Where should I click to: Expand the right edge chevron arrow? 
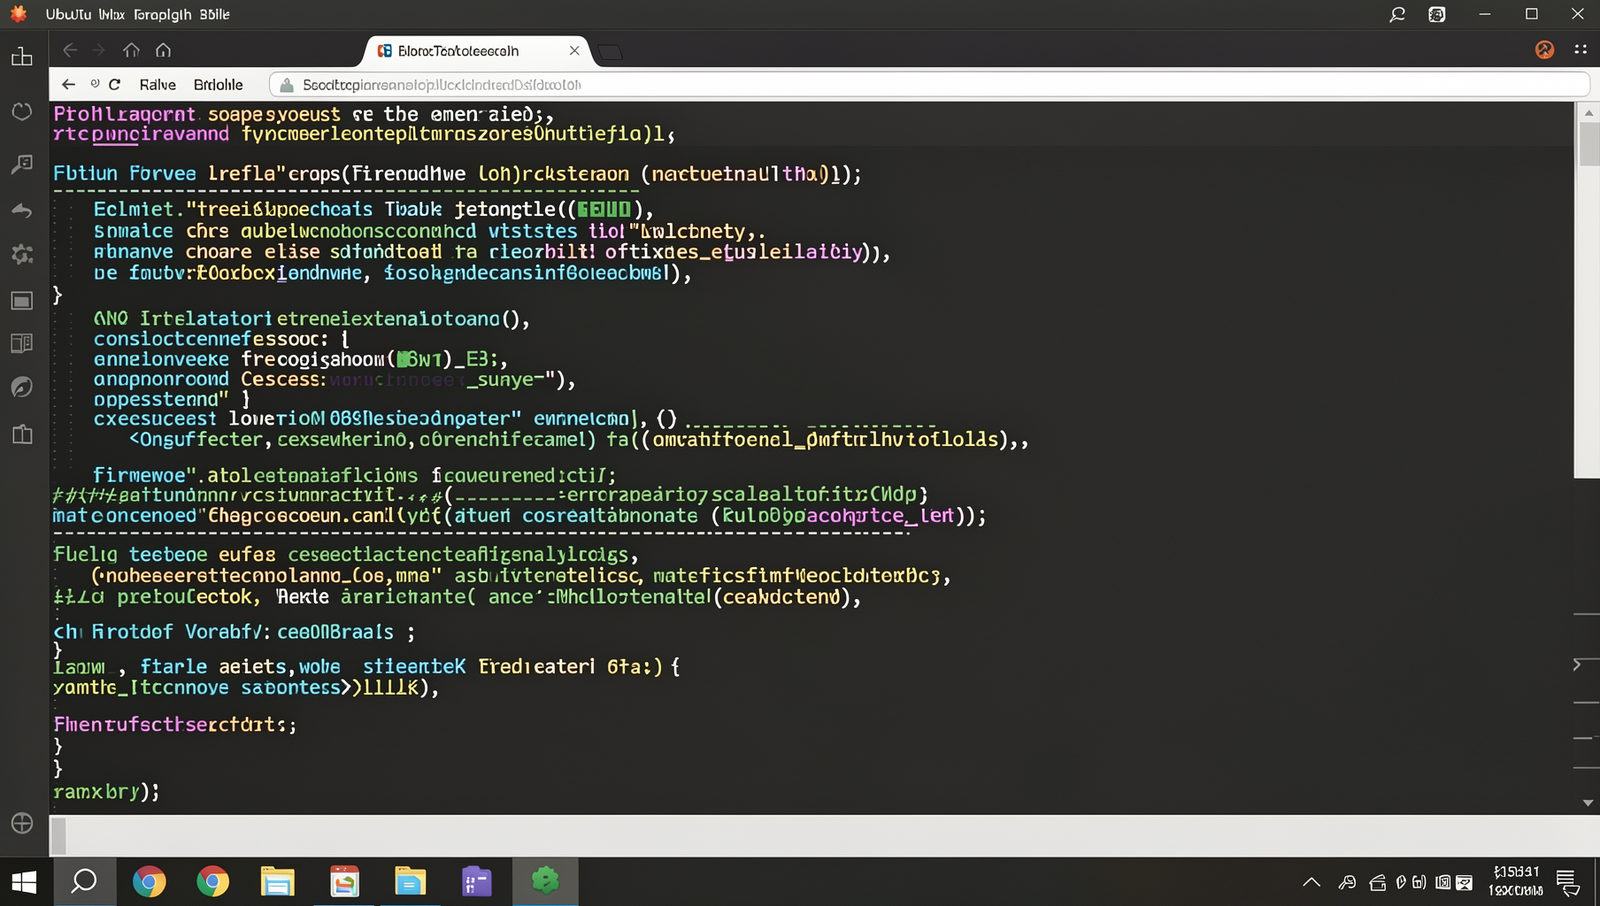pyautogui.click(x=1578, y=665)
